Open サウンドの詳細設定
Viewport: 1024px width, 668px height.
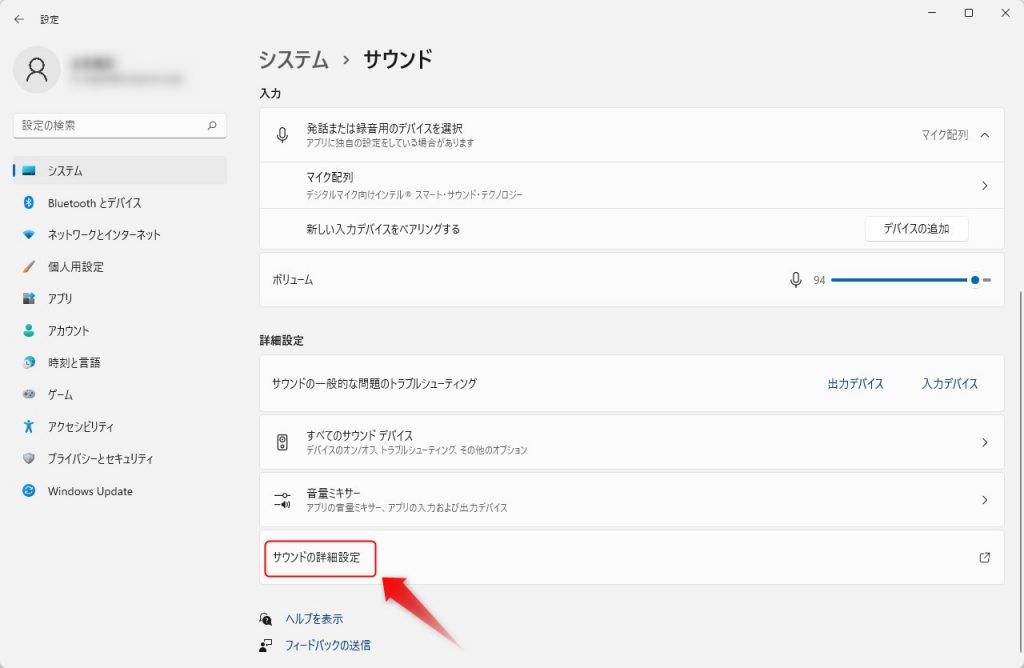632,558
